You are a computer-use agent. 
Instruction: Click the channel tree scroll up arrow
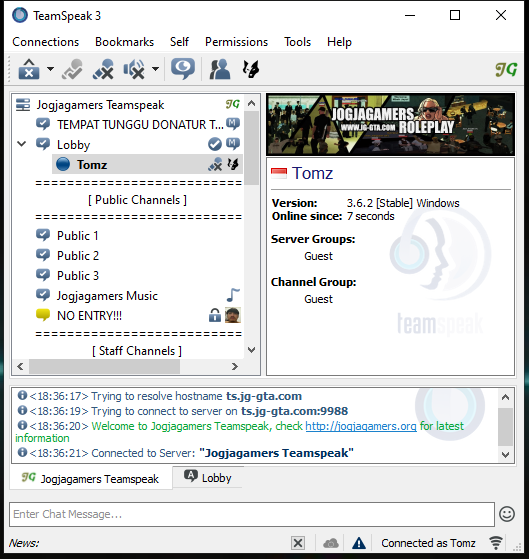(252, 103)
